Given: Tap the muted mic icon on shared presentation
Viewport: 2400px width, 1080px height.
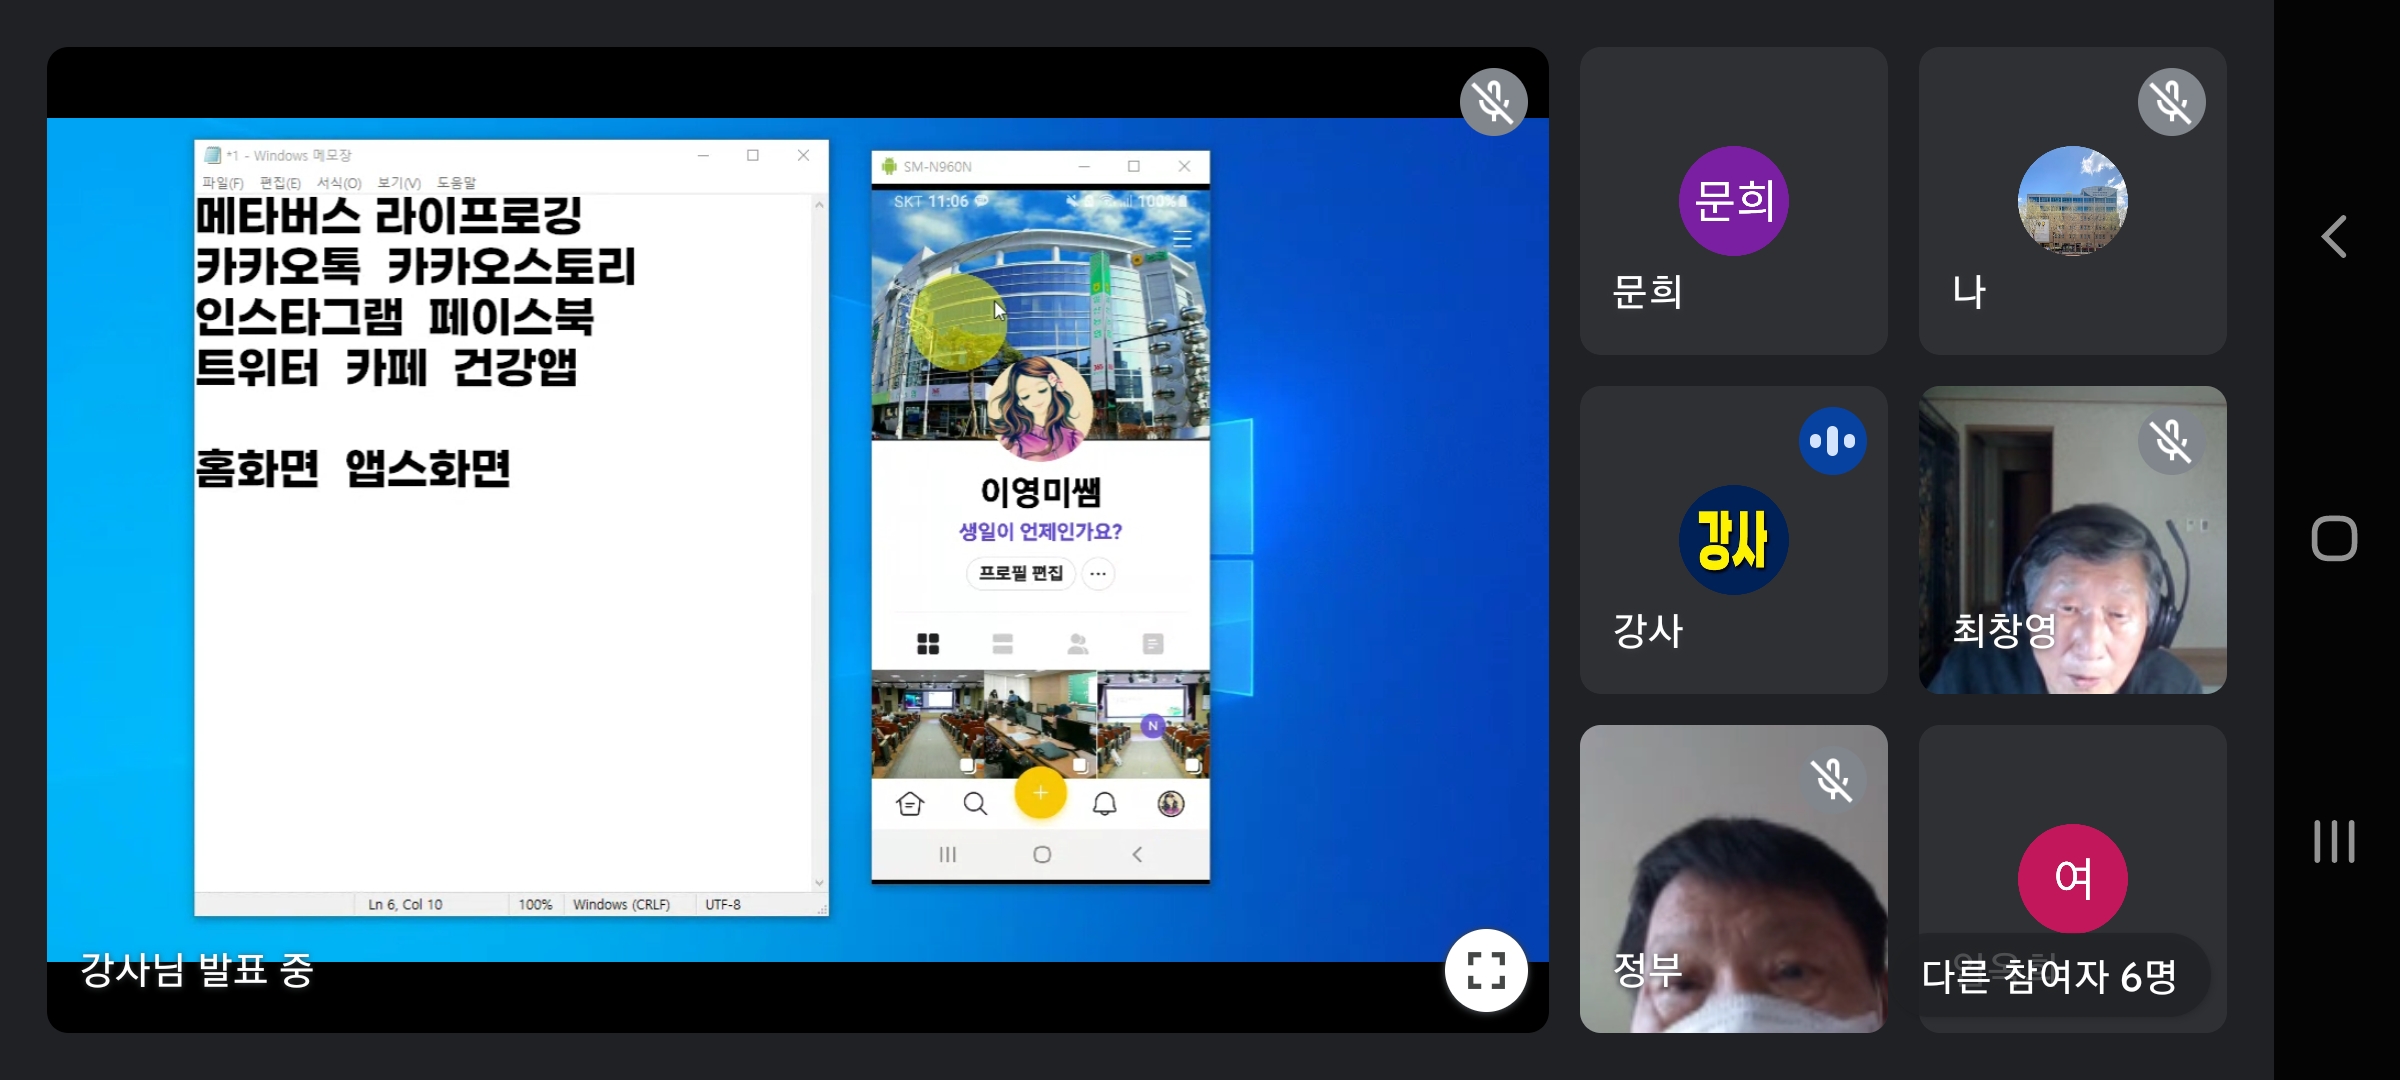Looking at the screenshot, I should [x=1494, y=102].
